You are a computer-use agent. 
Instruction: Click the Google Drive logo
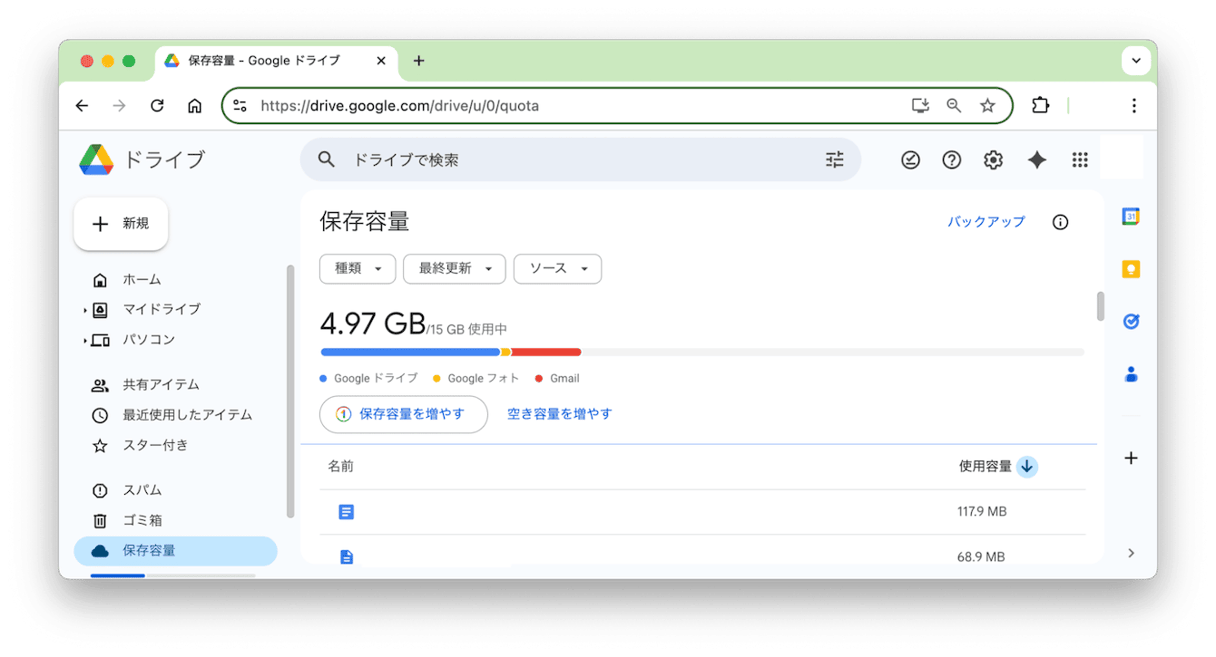point(97,160)
